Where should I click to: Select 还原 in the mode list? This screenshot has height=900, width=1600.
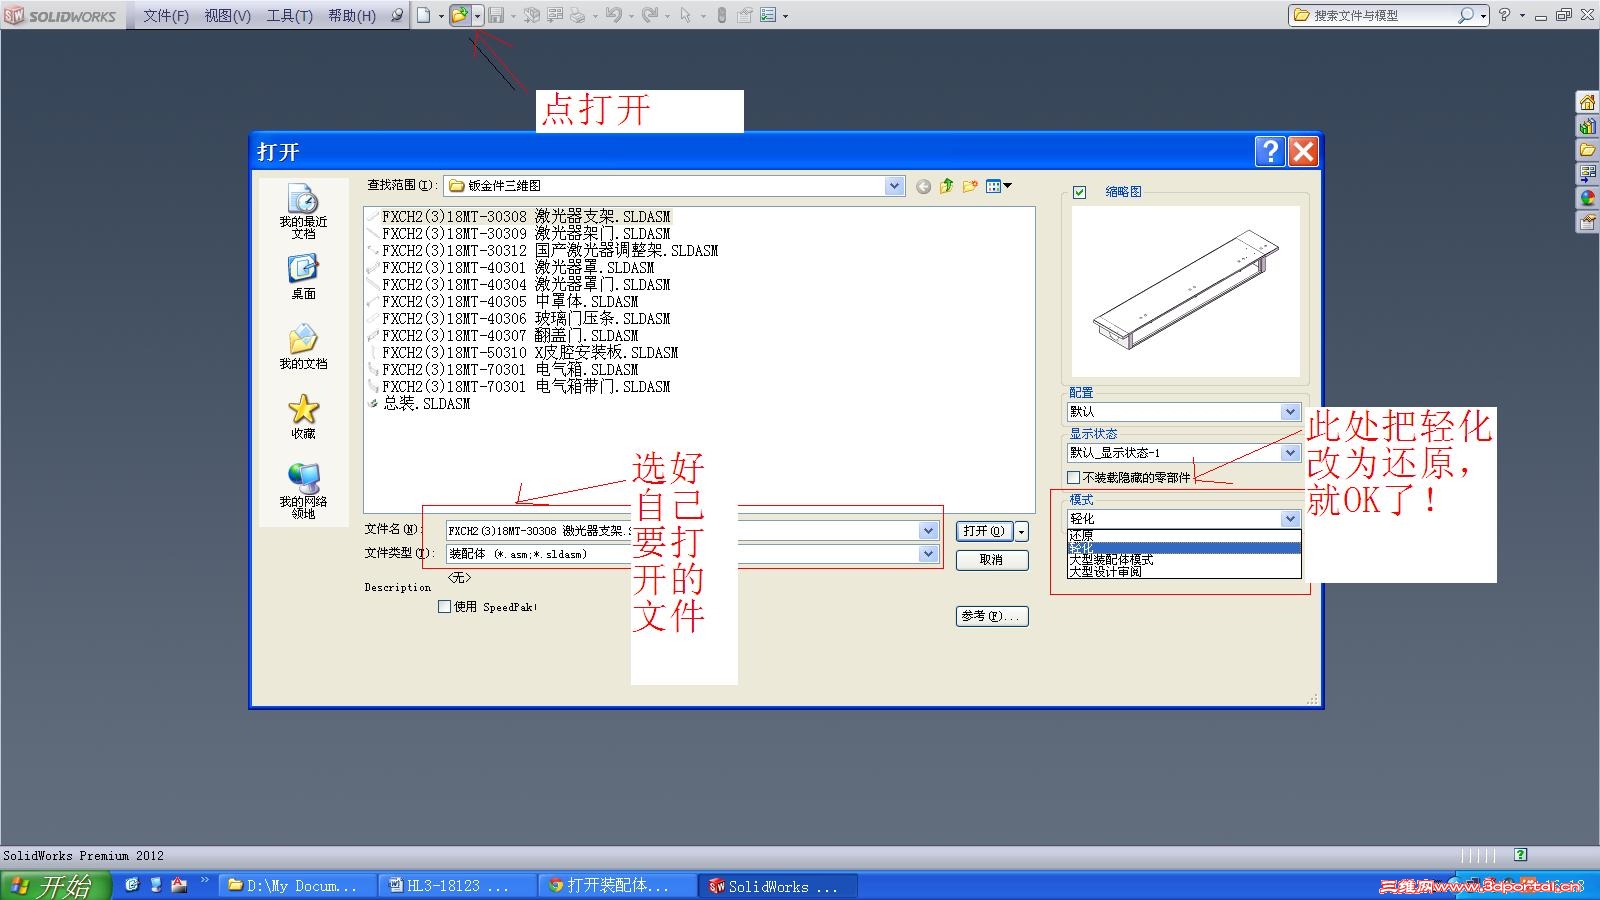click(1184, 536)
